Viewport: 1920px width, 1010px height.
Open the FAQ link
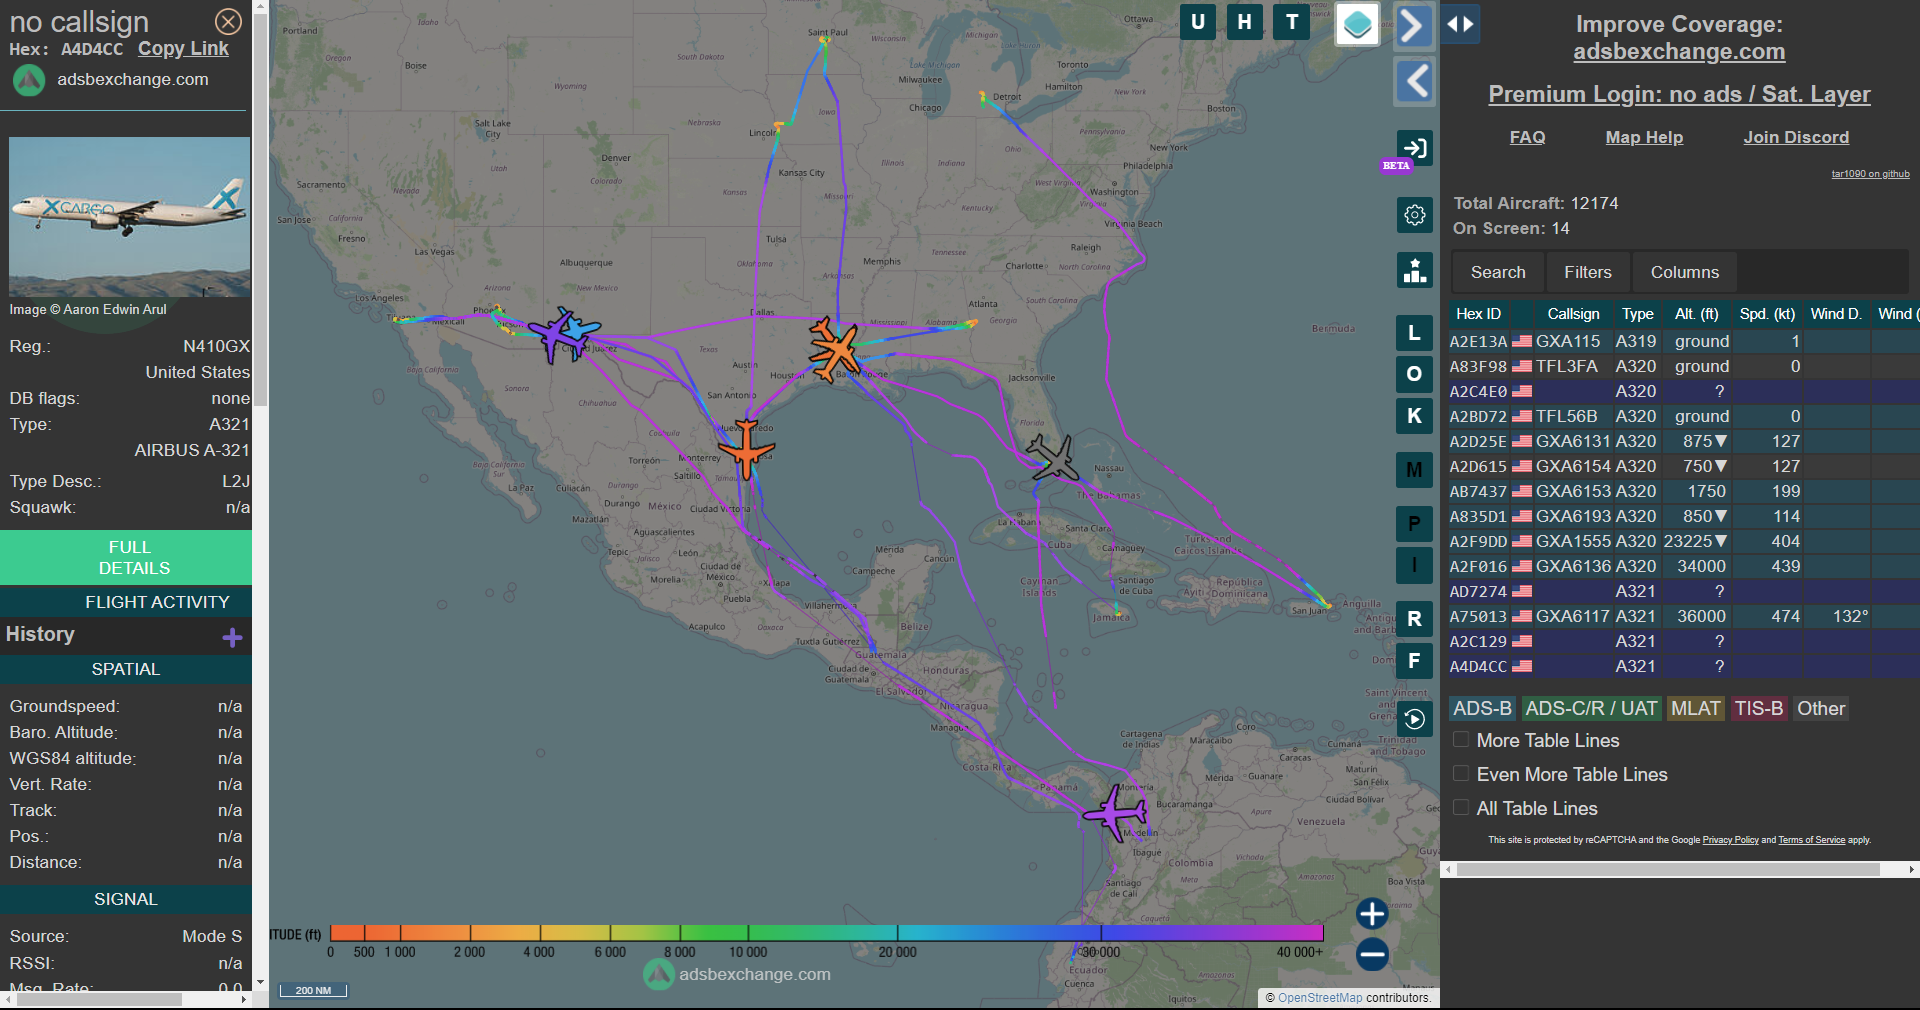1527,137
